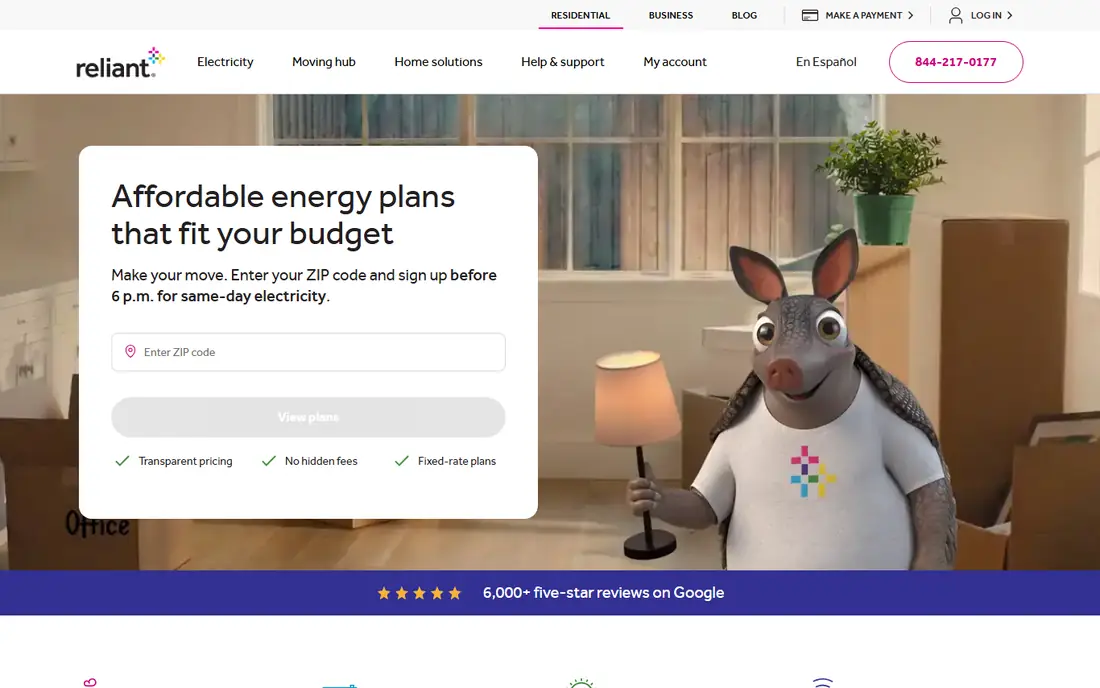Viewport: 1100px width, 688px height.
Task: Click the Fixed-rate plans text
Action: [457, 461]
